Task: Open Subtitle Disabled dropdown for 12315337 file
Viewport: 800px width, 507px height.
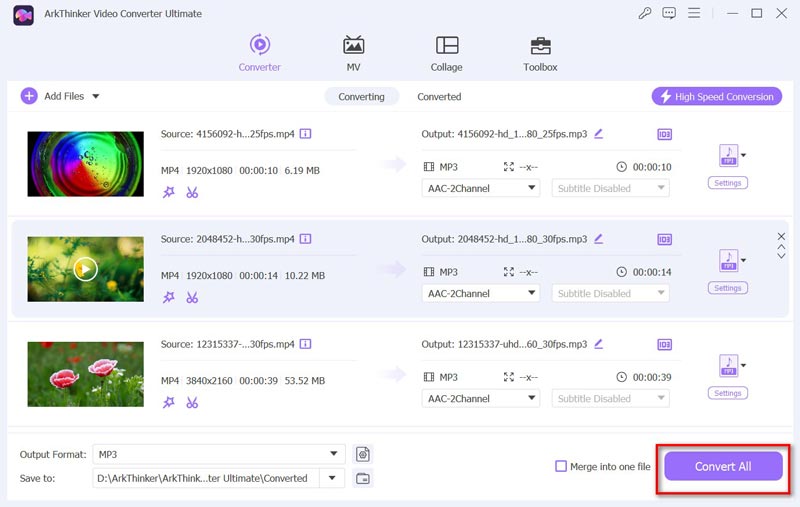Action: click(610, 398)
